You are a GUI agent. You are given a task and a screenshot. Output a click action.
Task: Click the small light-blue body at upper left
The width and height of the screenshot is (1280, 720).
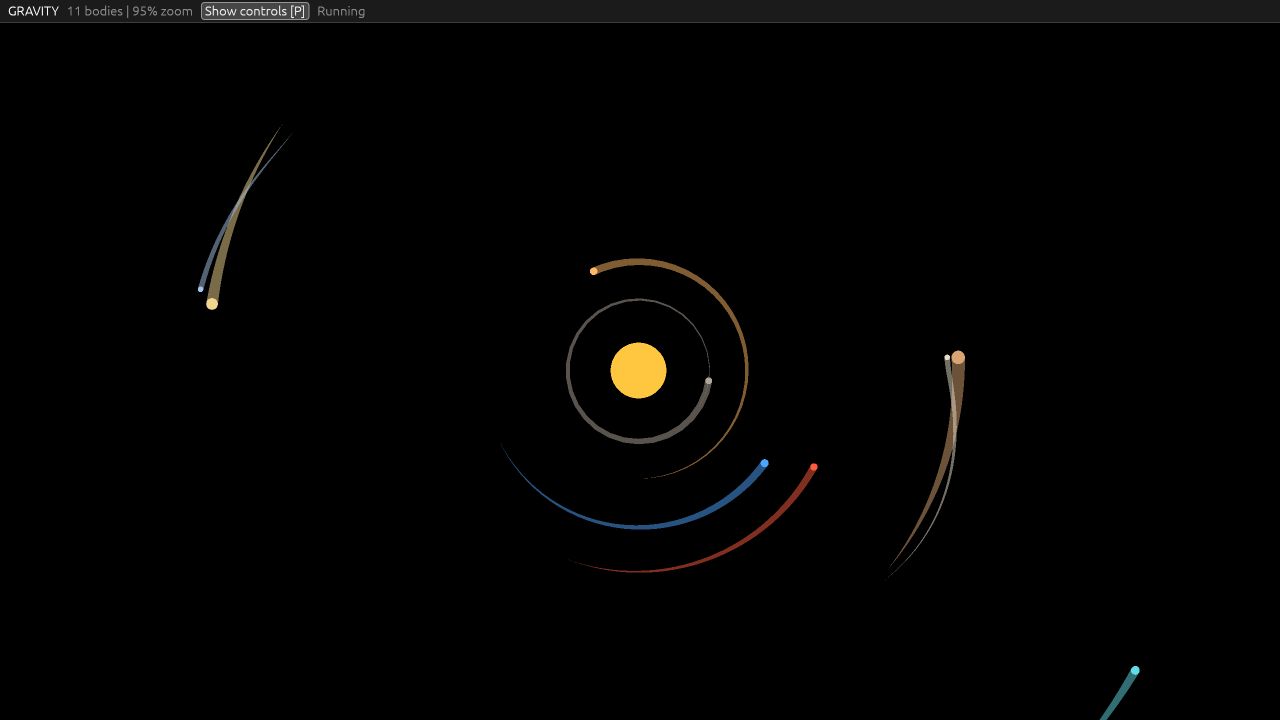(201, 289)
